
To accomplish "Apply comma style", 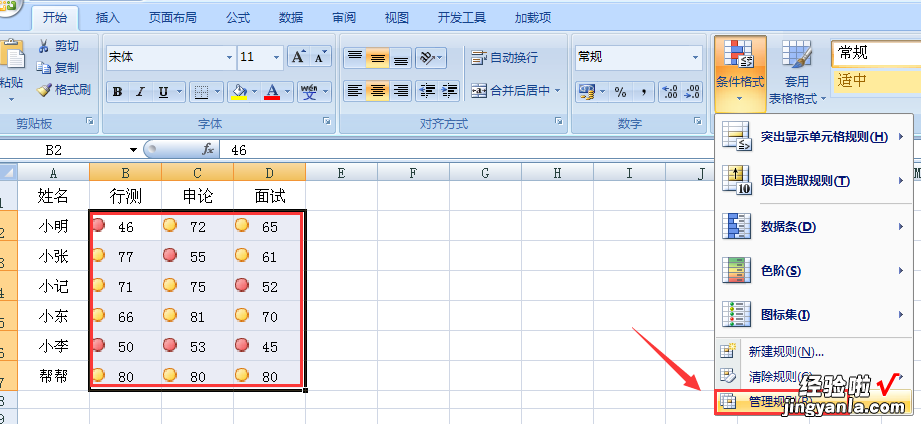I will point(643,92).
